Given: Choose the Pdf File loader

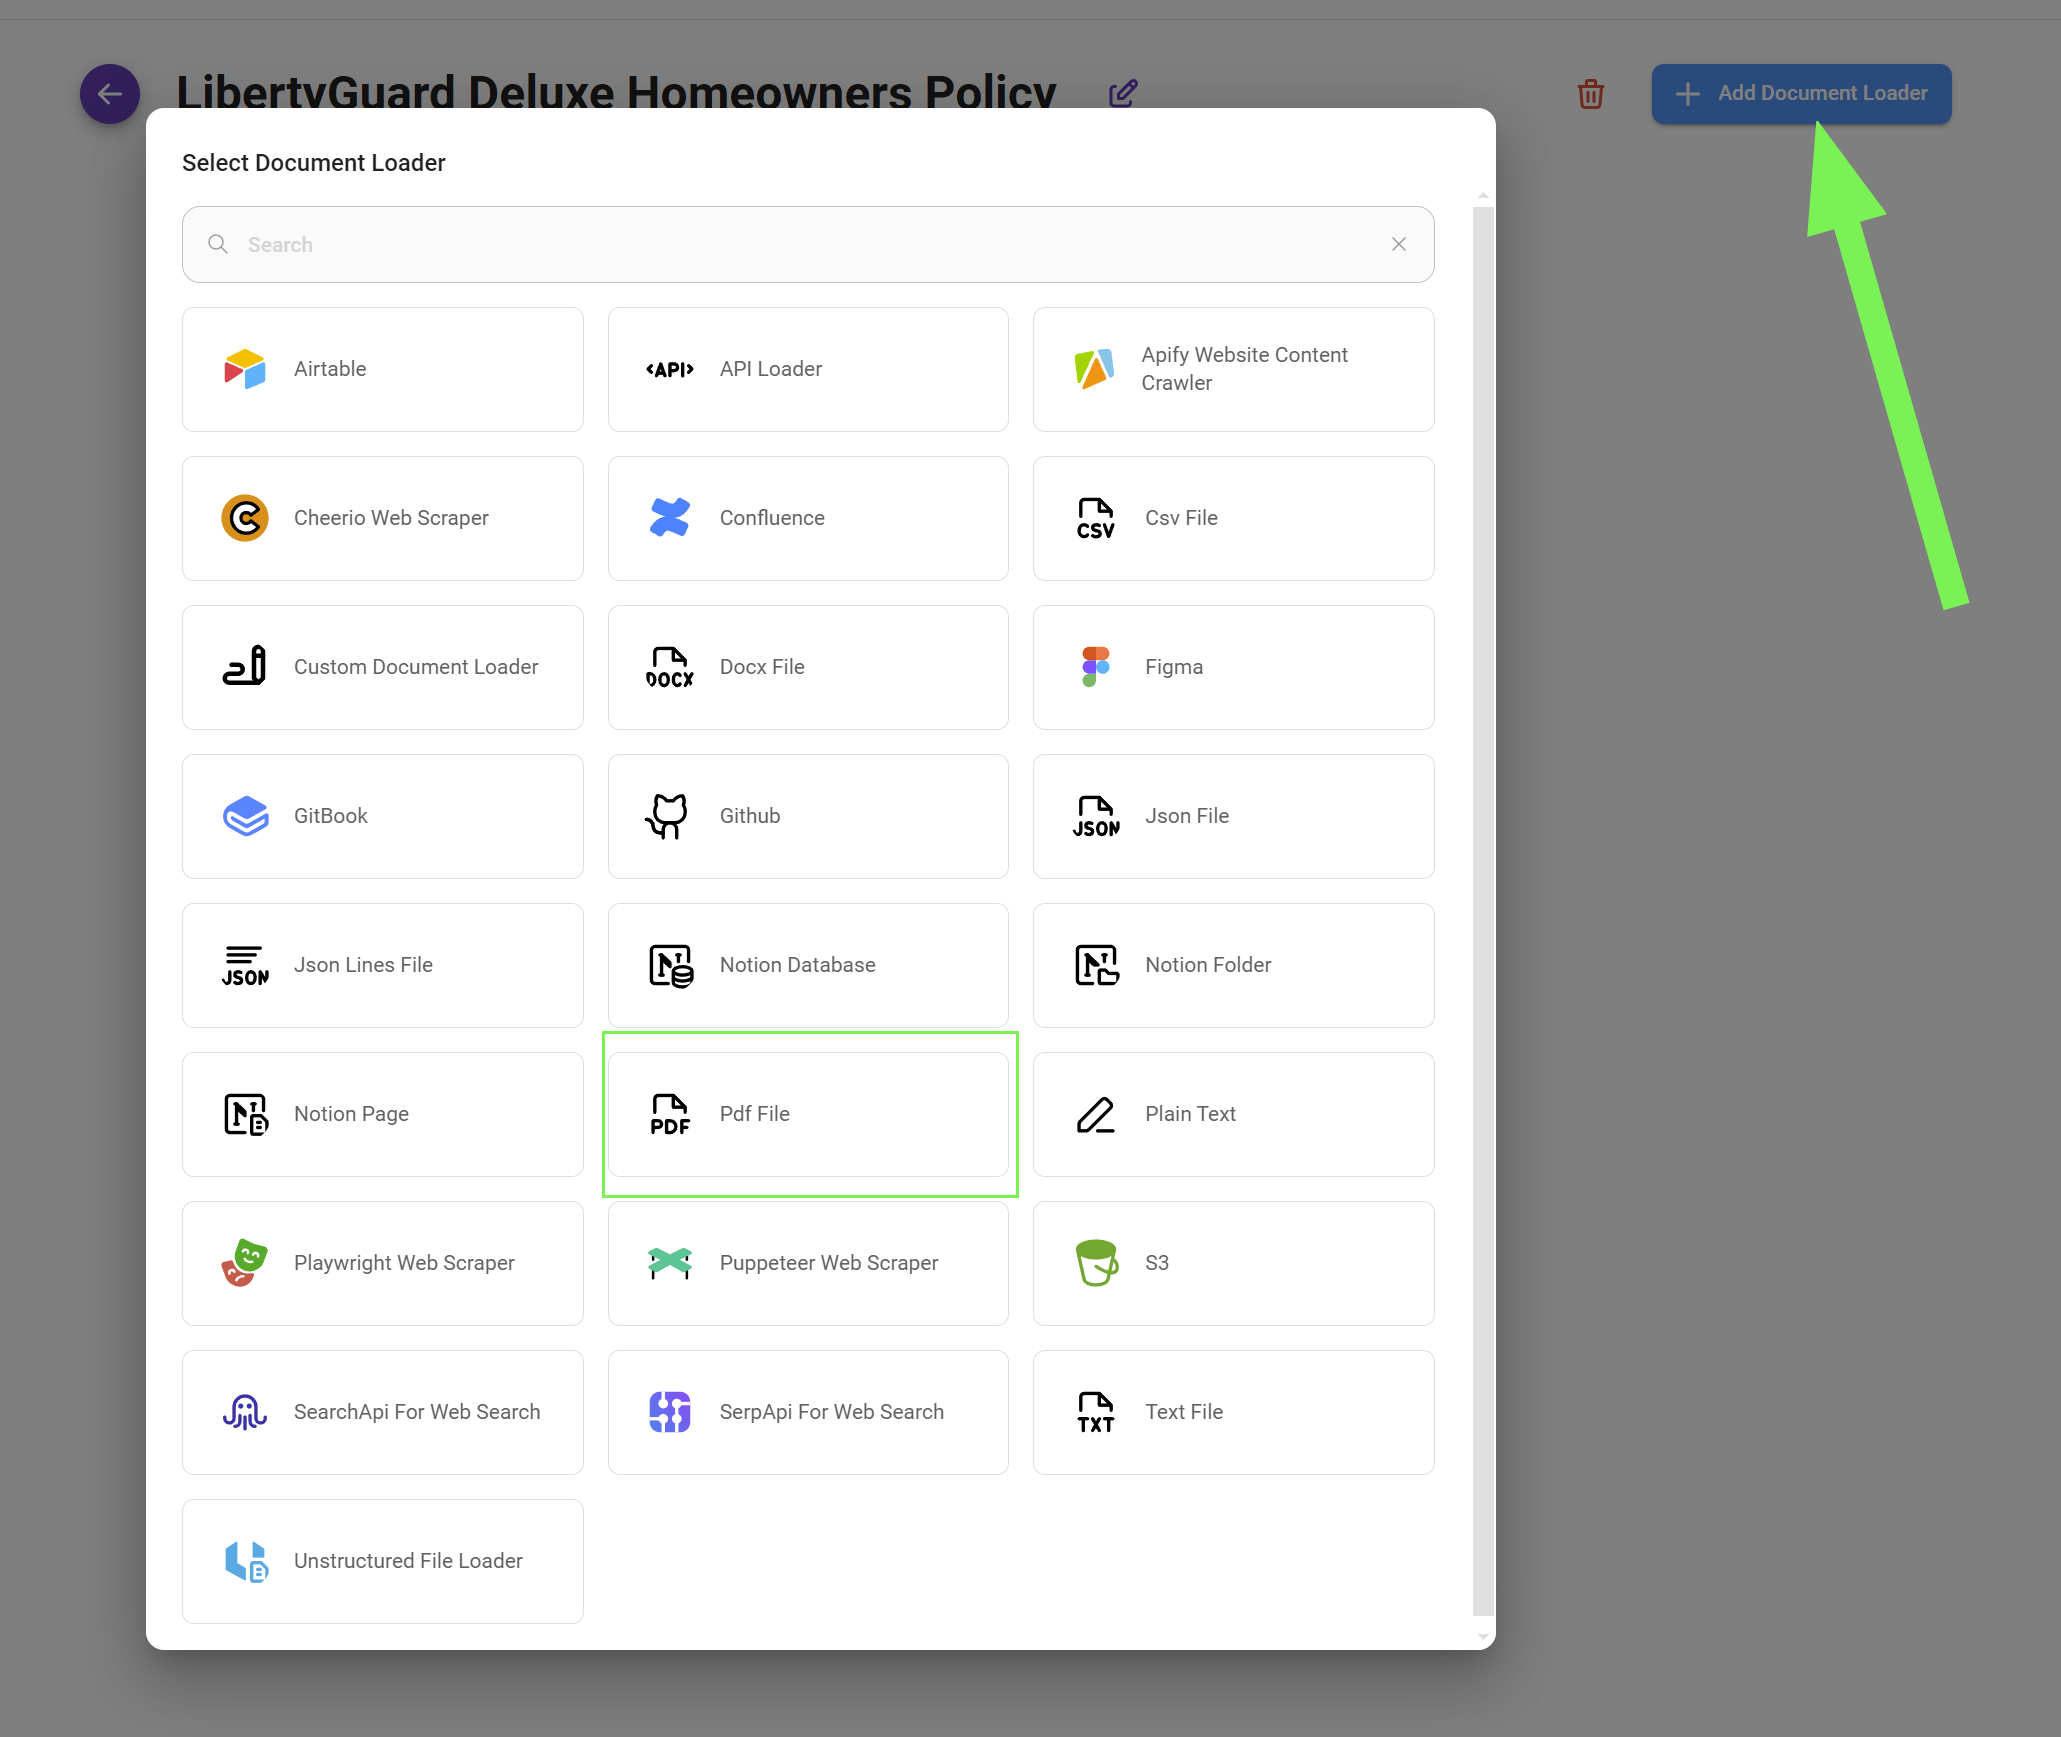Looking at the screenshot, I should (808, 1114).
